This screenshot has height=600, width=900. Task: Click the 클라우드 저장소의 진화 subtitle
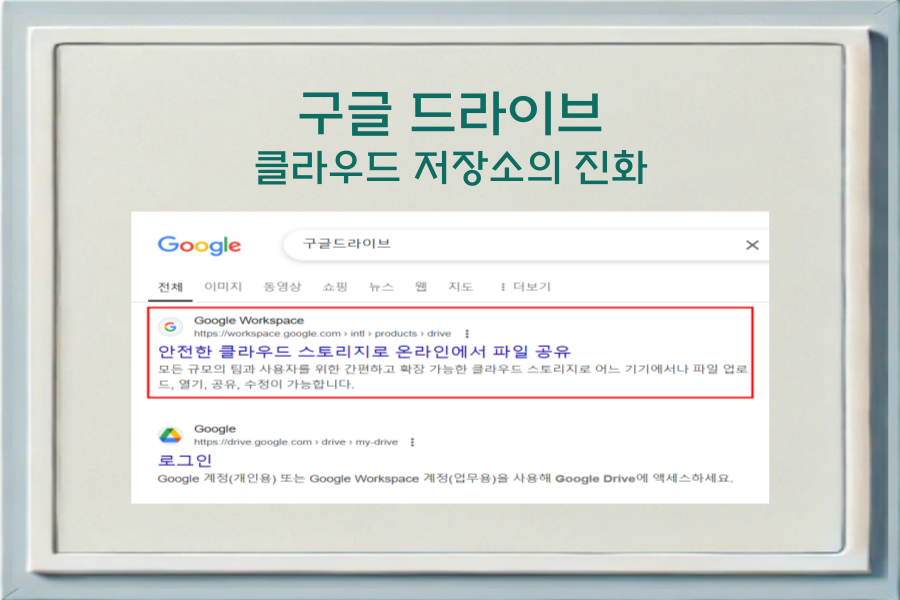click(x=451, y=167)
